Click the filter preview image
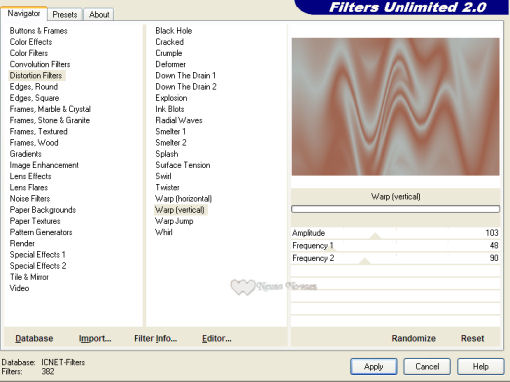Viewport: 510px width, 382px height. 396,107
